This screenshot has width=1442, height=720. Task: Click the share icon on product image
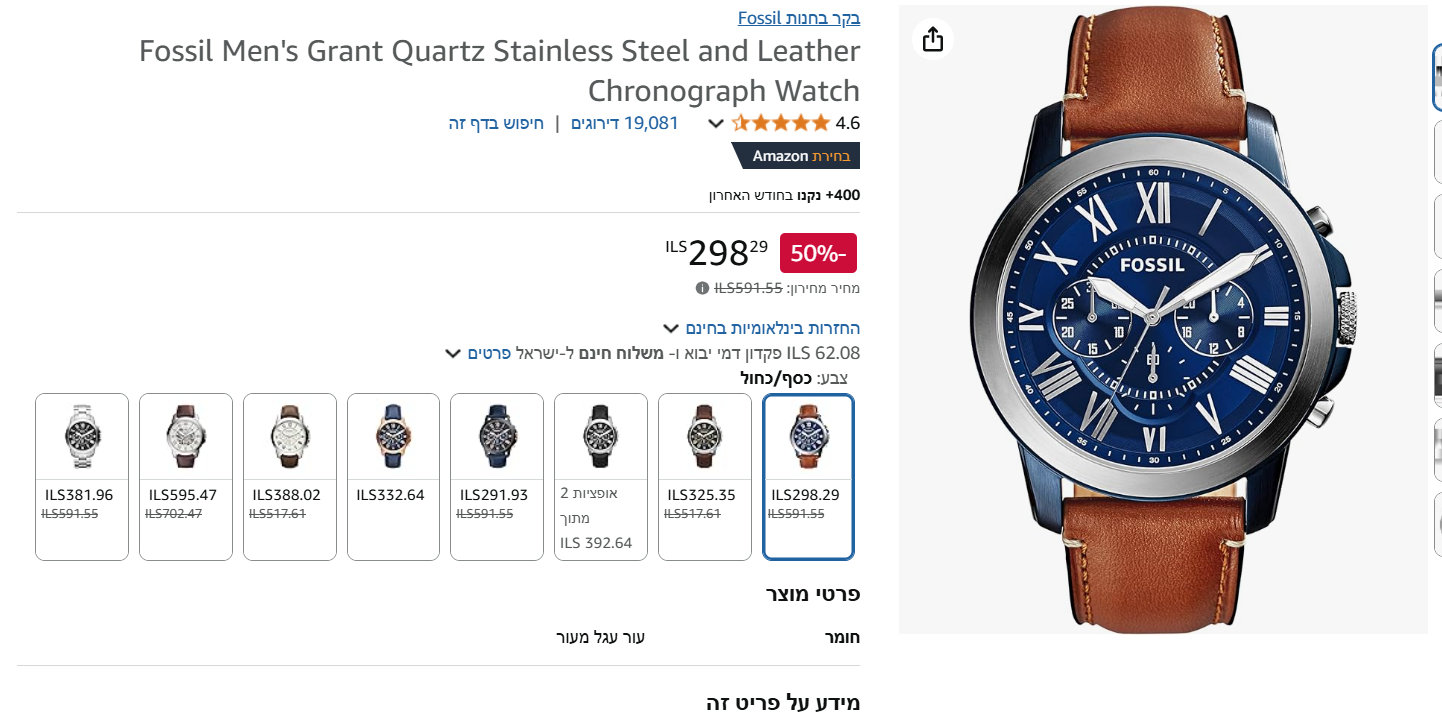932,39
